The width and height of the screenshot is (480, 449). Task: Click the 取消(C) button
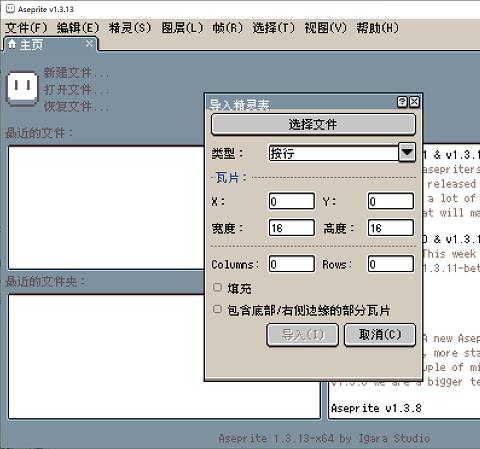(380, 335)
